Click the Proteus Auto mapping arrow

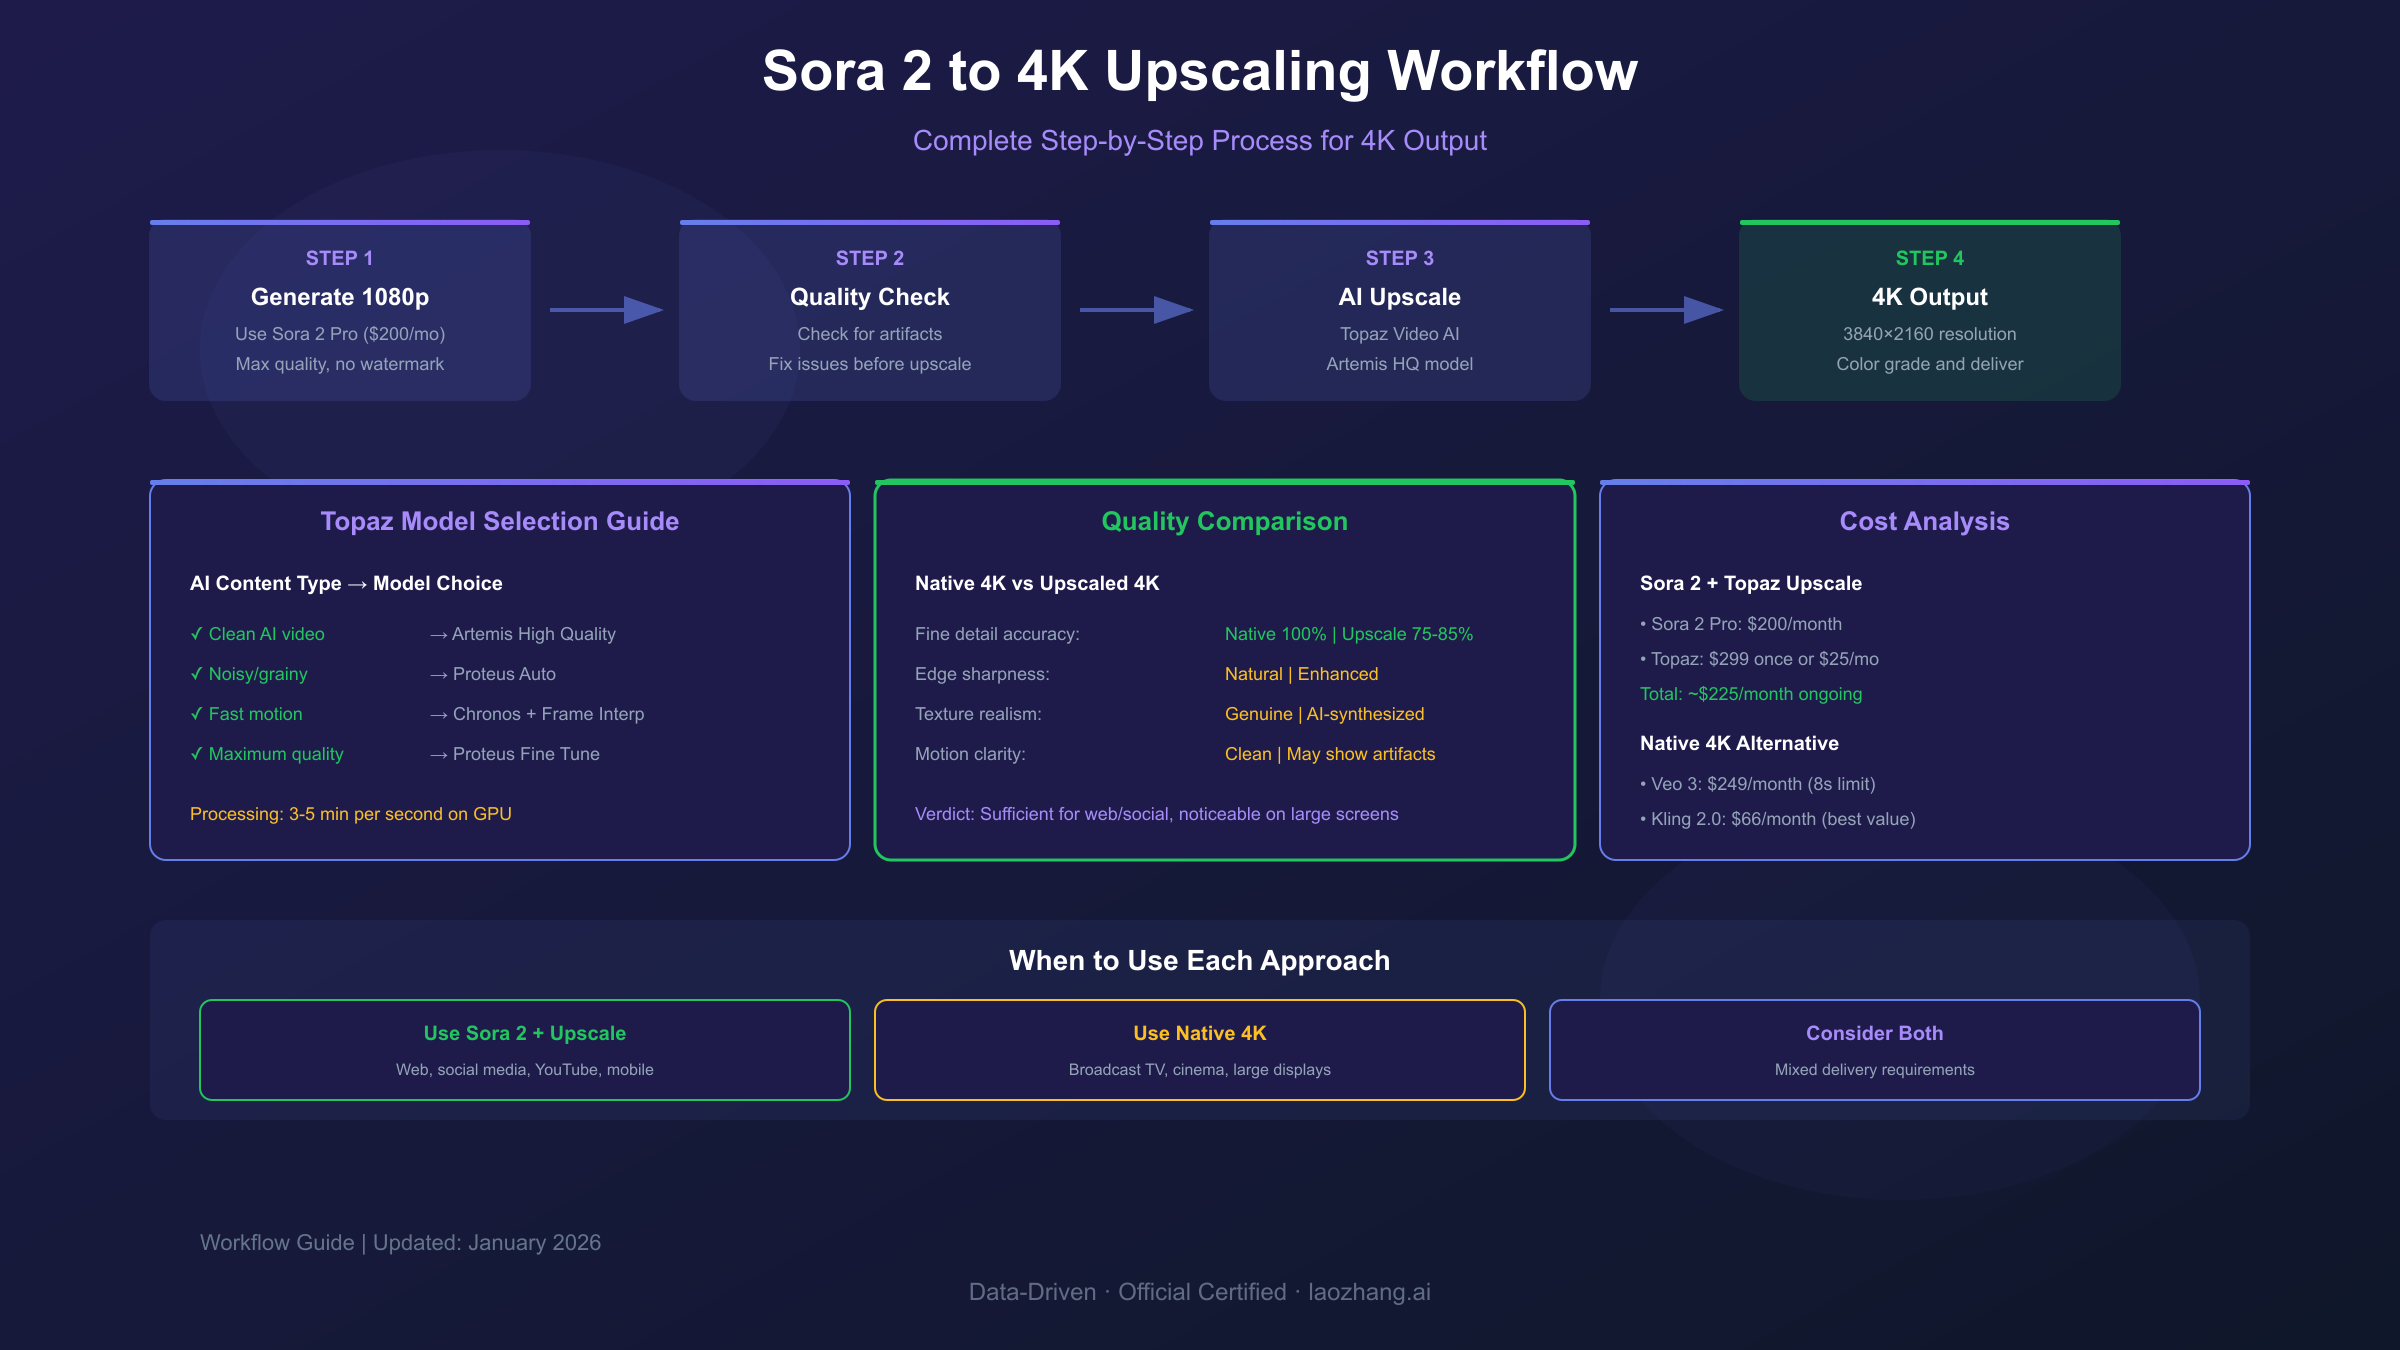coord(438,673)
